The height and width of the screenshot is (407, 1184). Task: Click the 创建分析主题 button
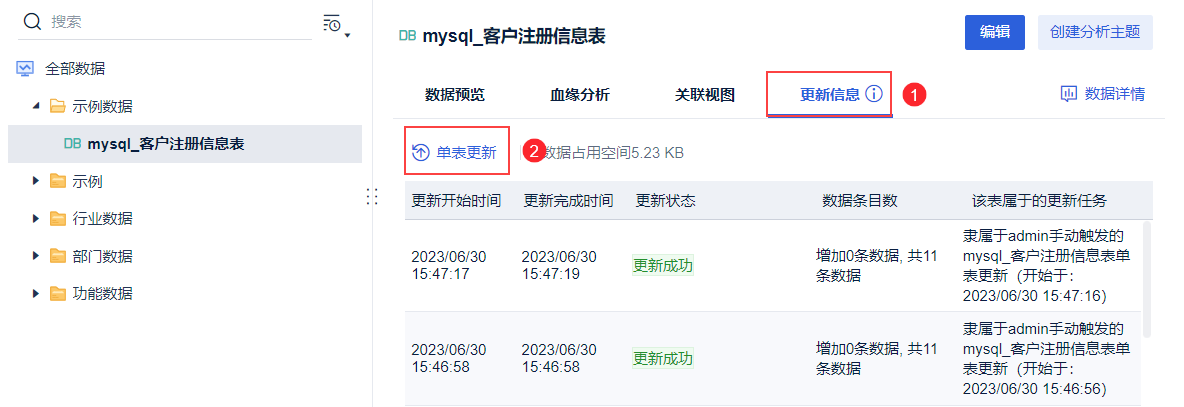coord(1095,32)
